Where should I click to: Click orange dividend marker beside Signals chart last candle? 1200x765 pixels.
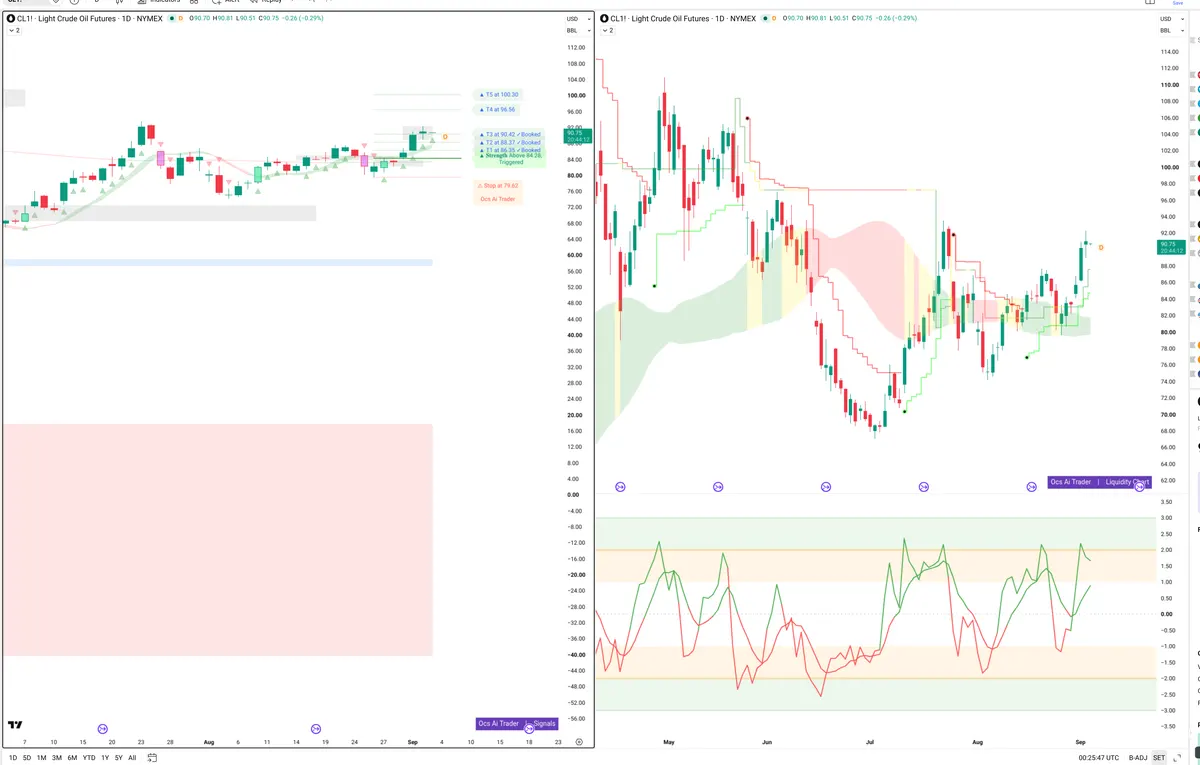[x=445, y=136]
